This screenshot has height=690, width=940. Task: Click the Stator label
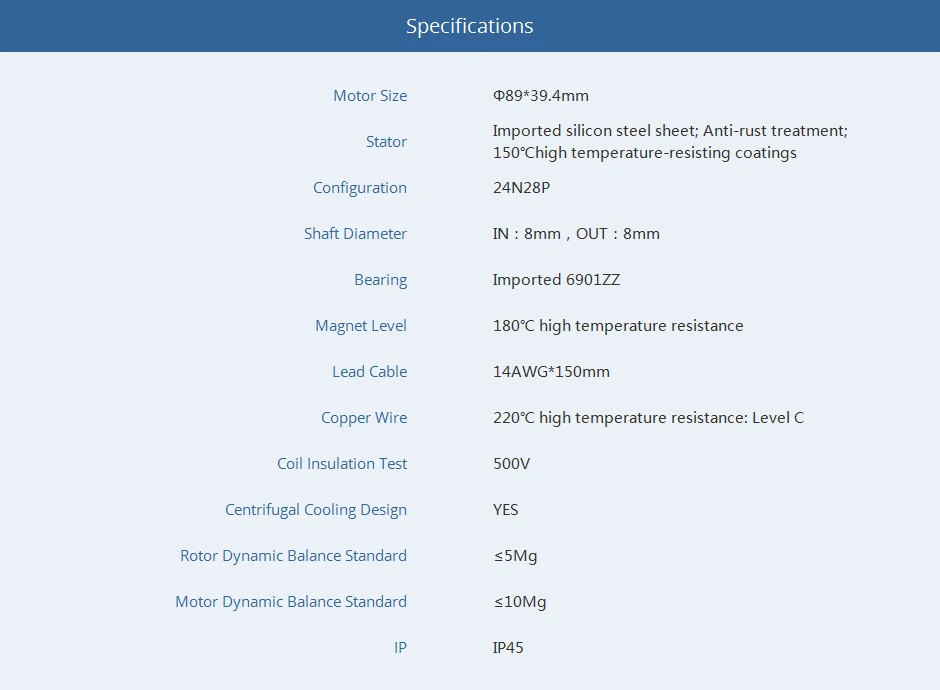coord(386,142)
